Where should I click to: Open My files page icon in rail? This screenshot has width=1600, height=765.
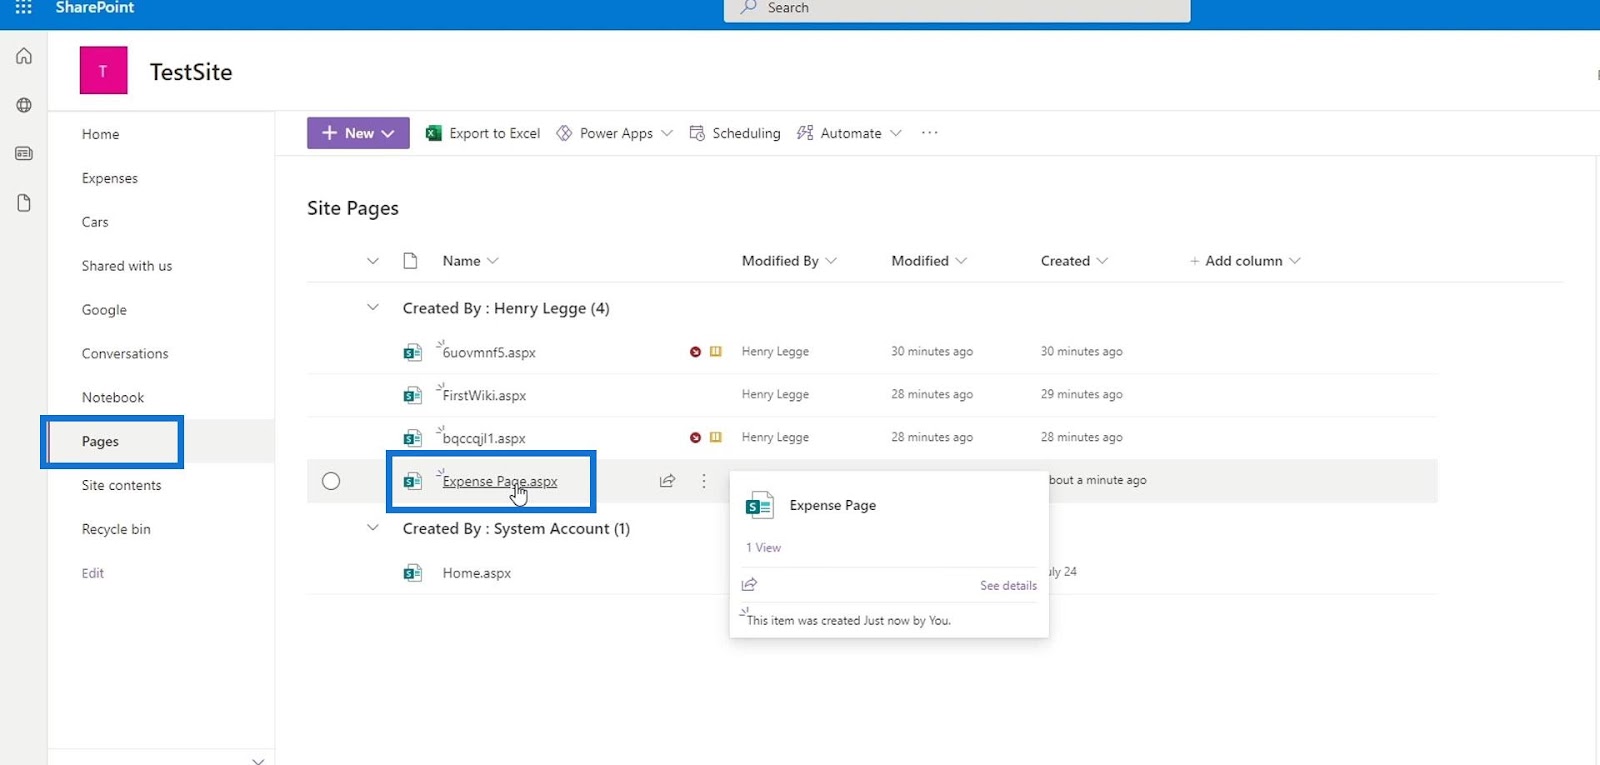click(x=24, y=203)
